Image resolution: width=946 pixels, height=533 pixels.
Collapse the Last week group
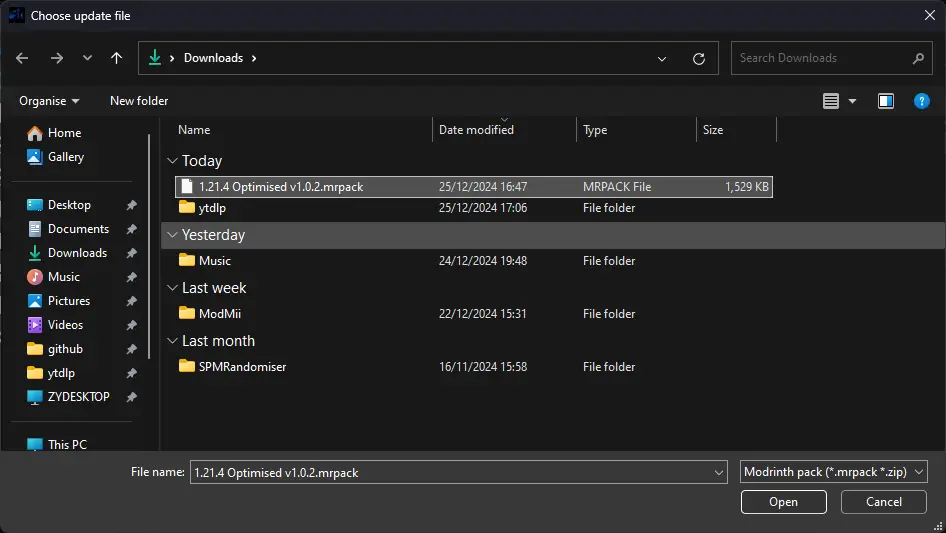172,288
